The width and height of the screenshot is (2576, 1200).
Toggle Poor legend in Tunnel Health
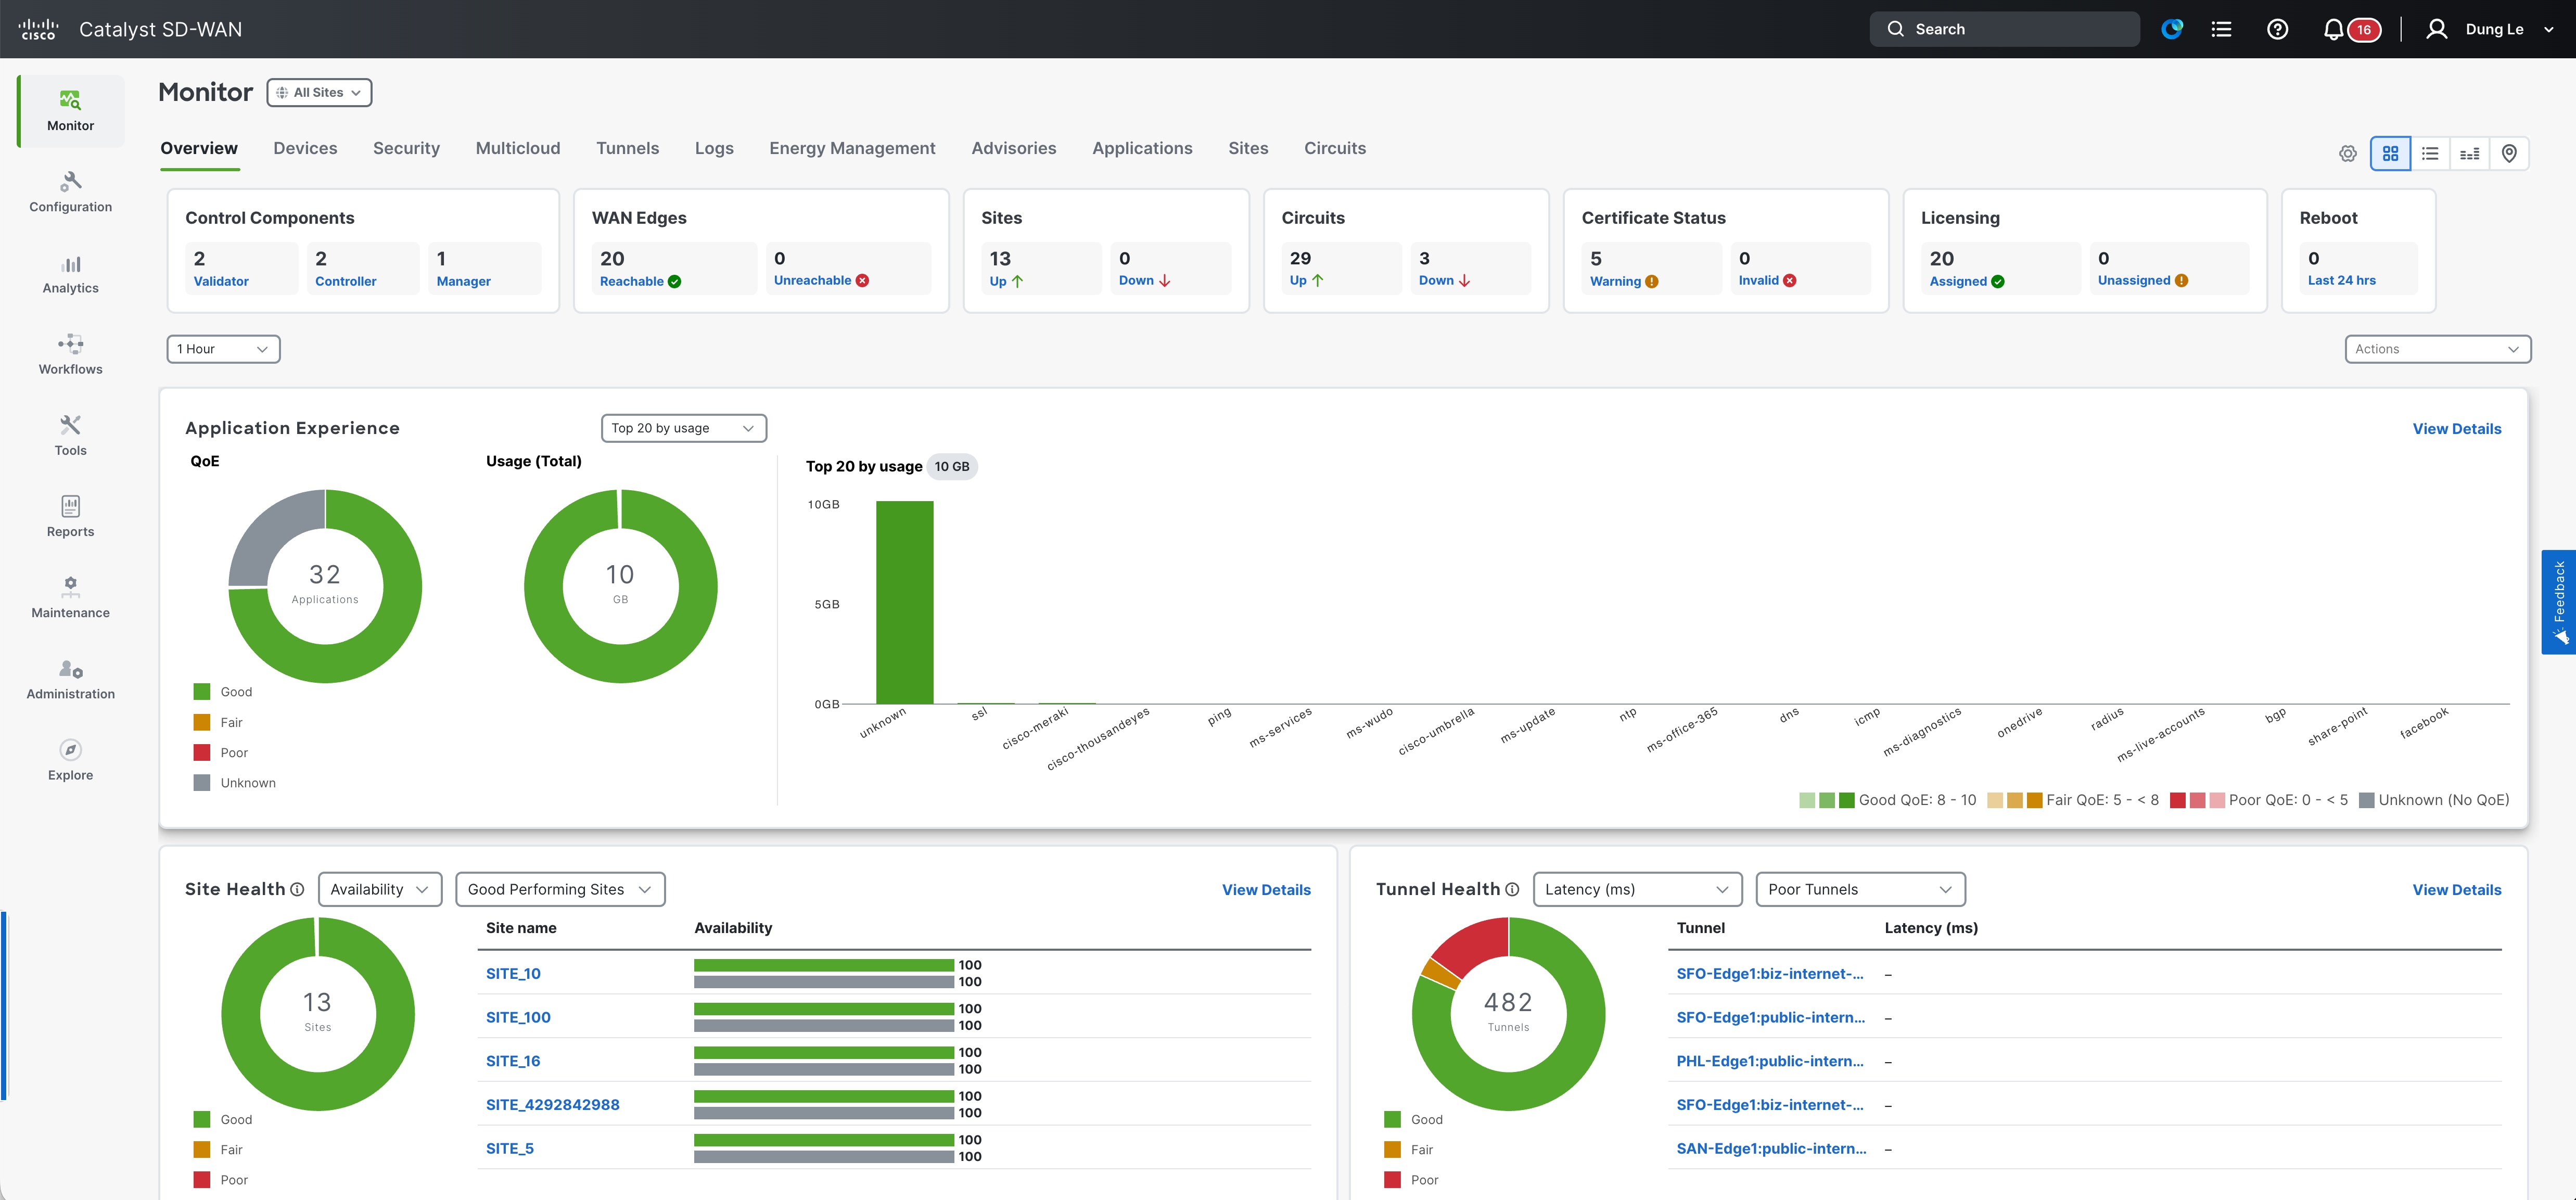pos(1412,1180)
